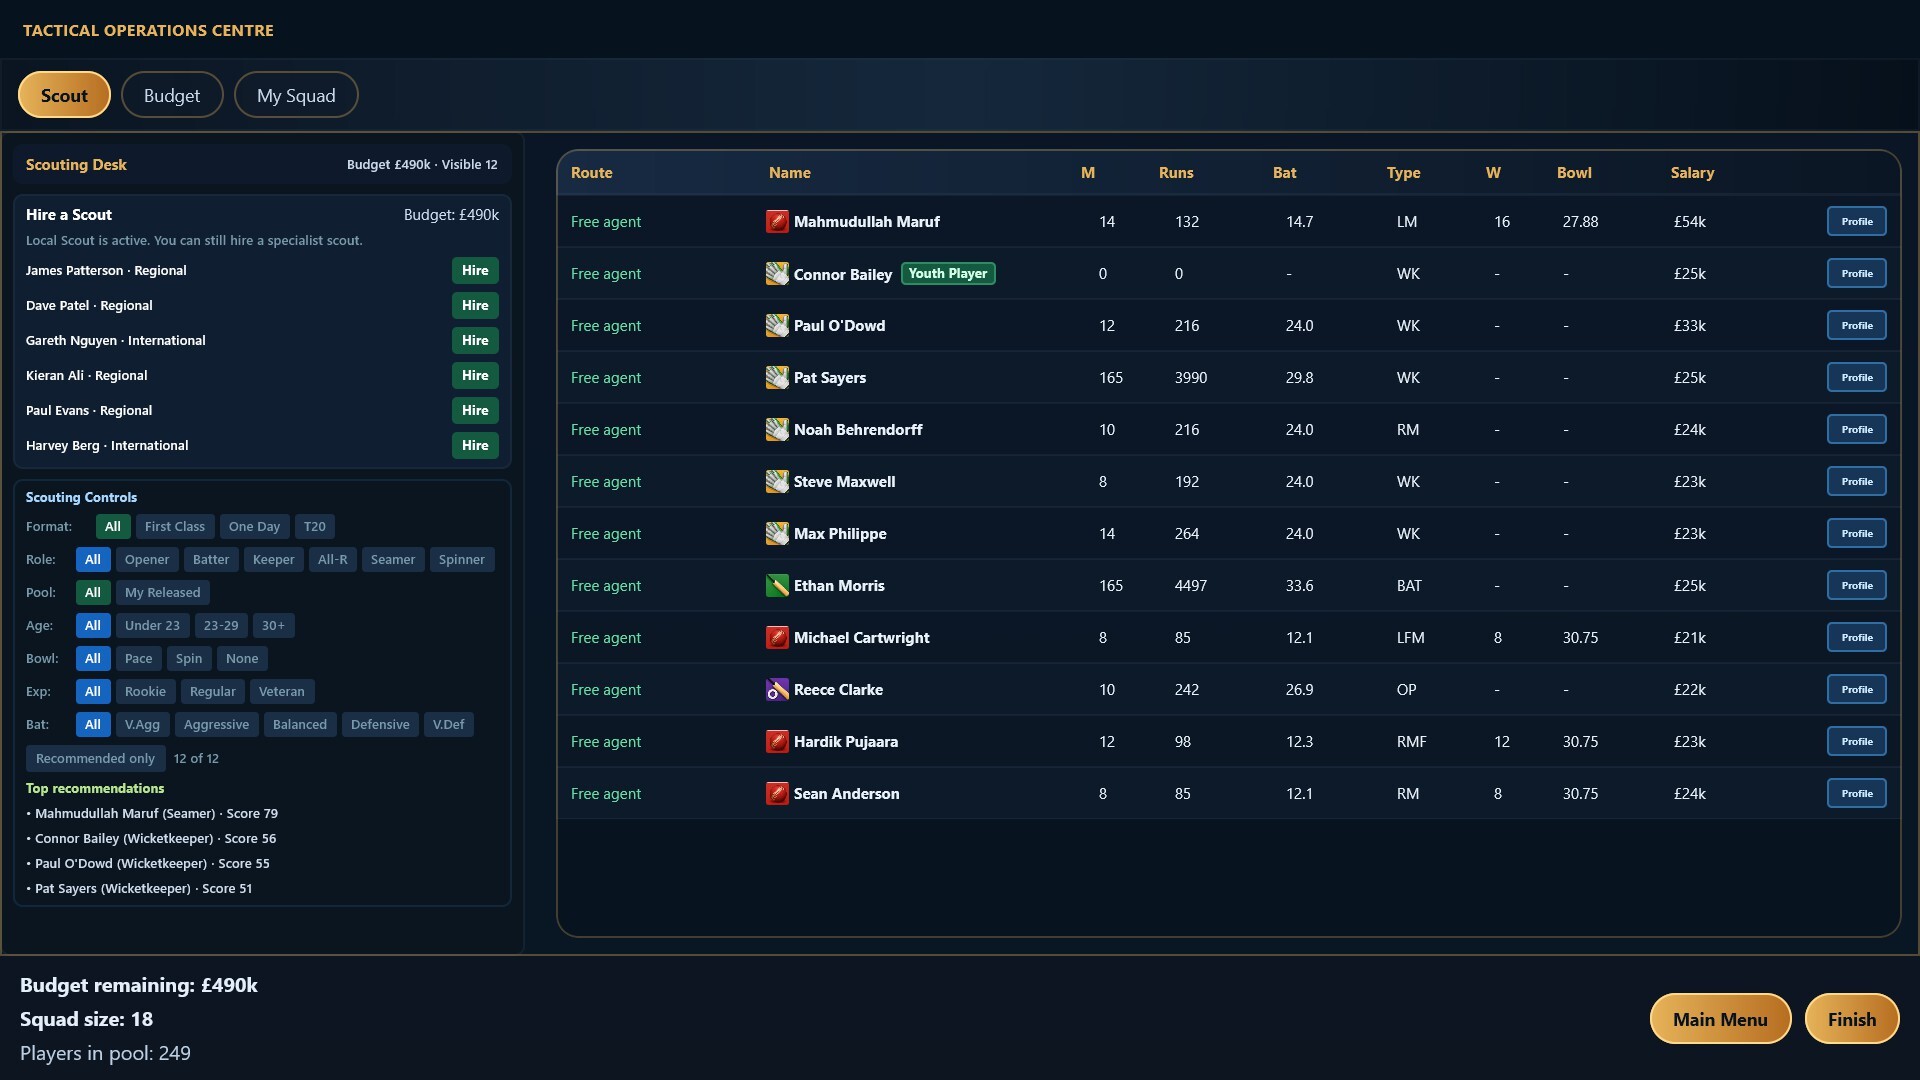Hire international scout Harvey Berg
The height and width of the screenshot is (1080, 1920).
click(475, 446)
